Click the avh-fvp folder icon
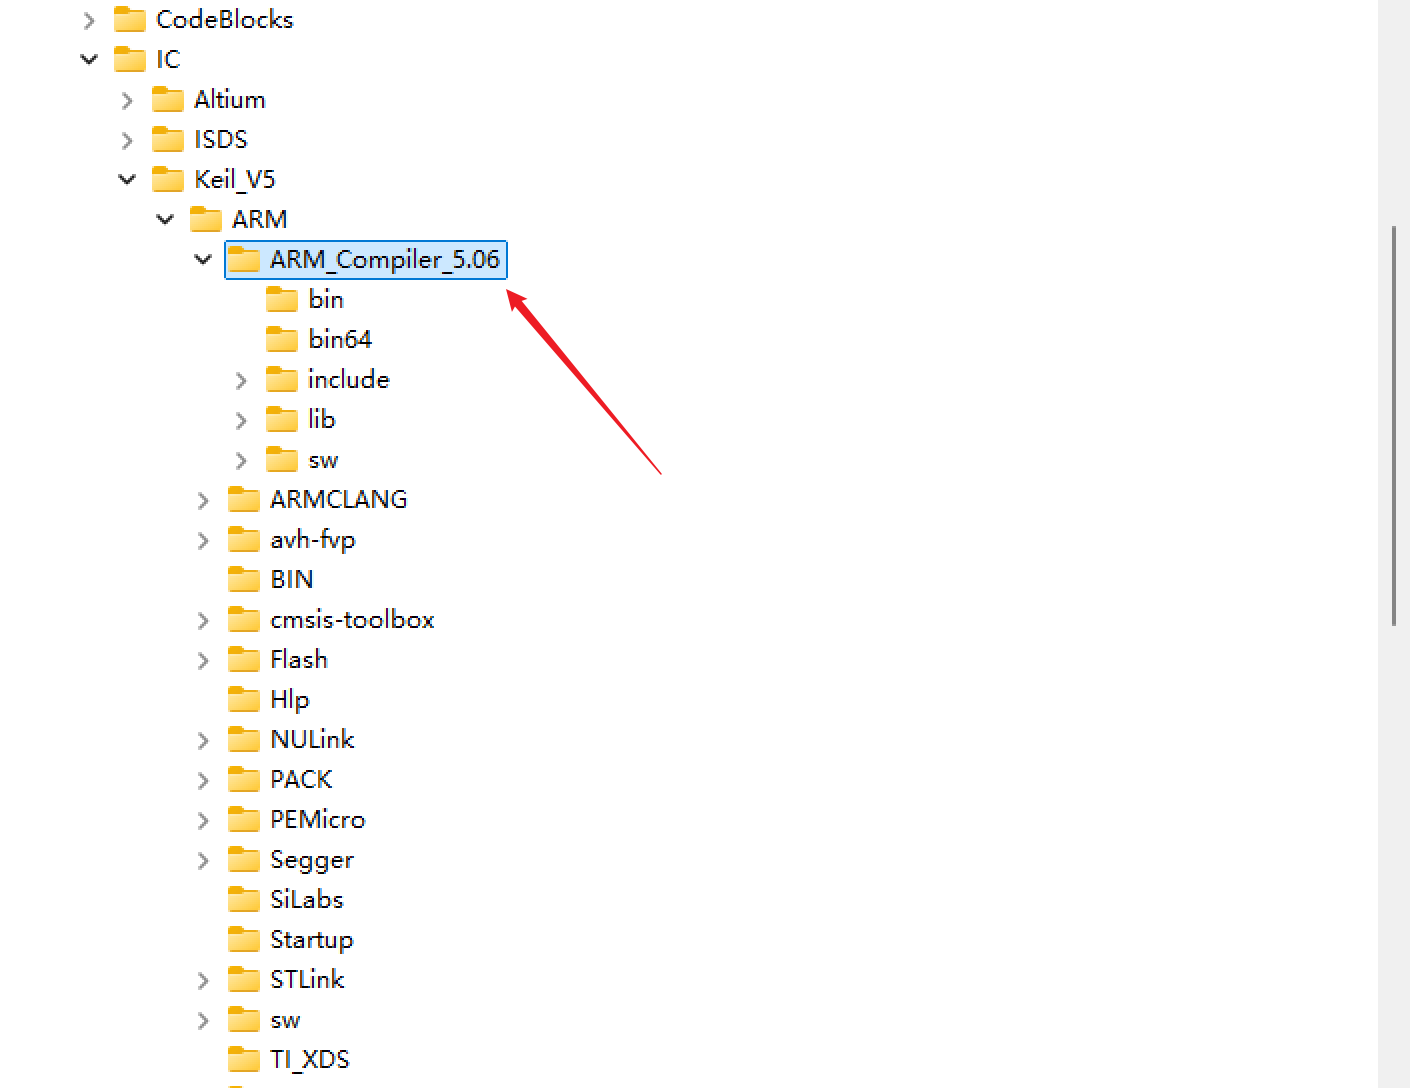Viewport: 1410px width, 1088px height. [x=243, y=539]
